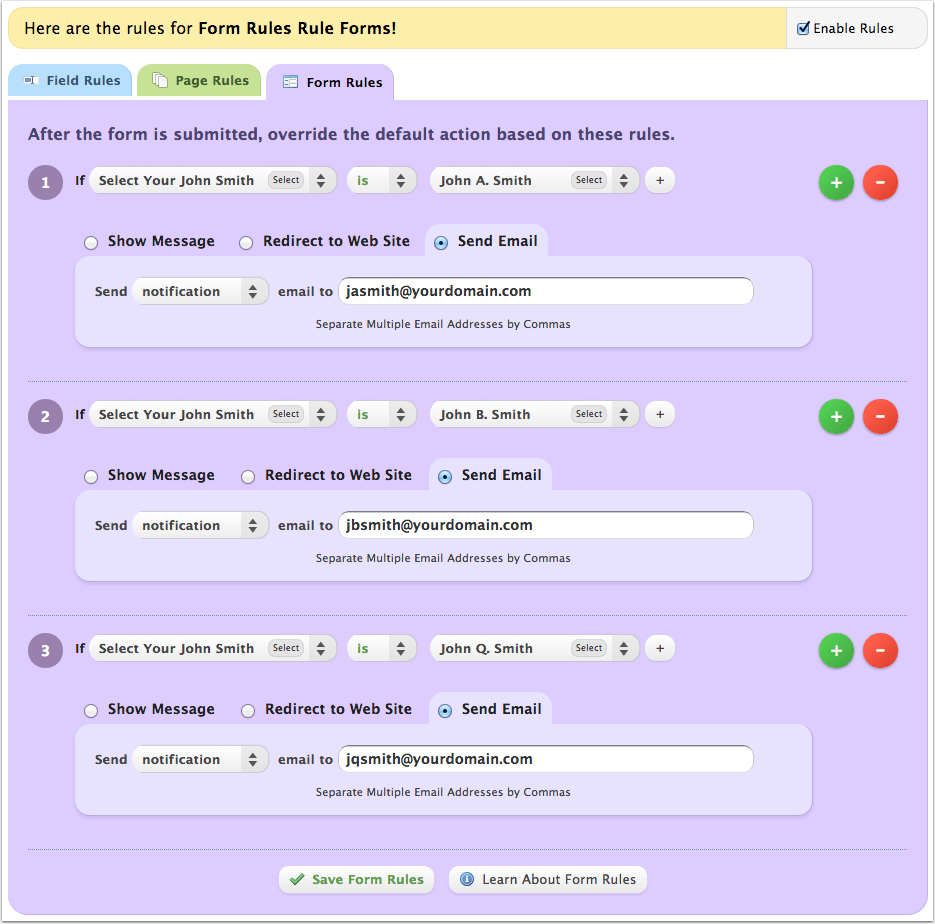Screen dimensions: 935x924
Task: Click the Field Rules tab icon
Action: pyautogui.click(x=30, y=80)
